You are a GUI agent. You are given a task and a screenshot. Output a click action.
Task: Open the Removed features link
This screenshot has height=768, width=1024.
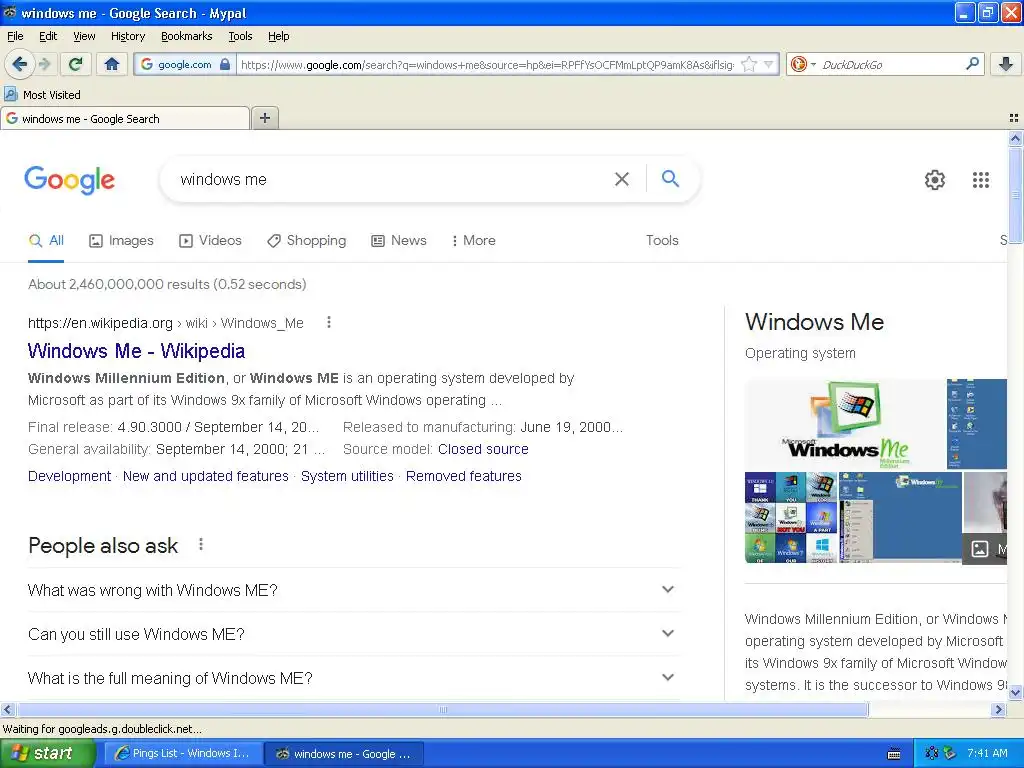tap(463, 476)
